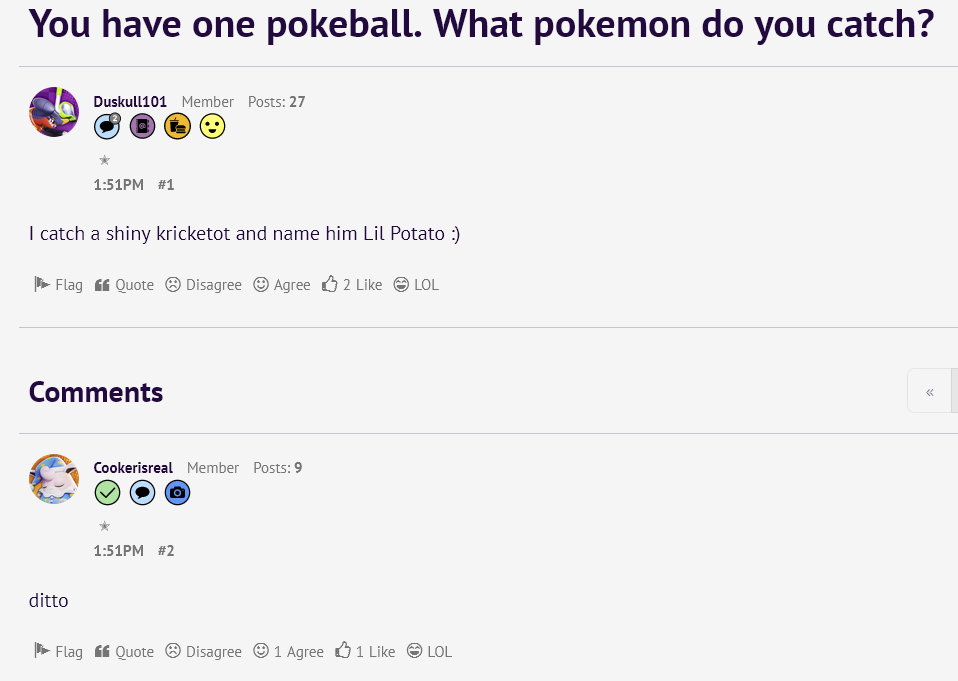
Task: Open the Duskull101 username link
Action: point(130,102)
